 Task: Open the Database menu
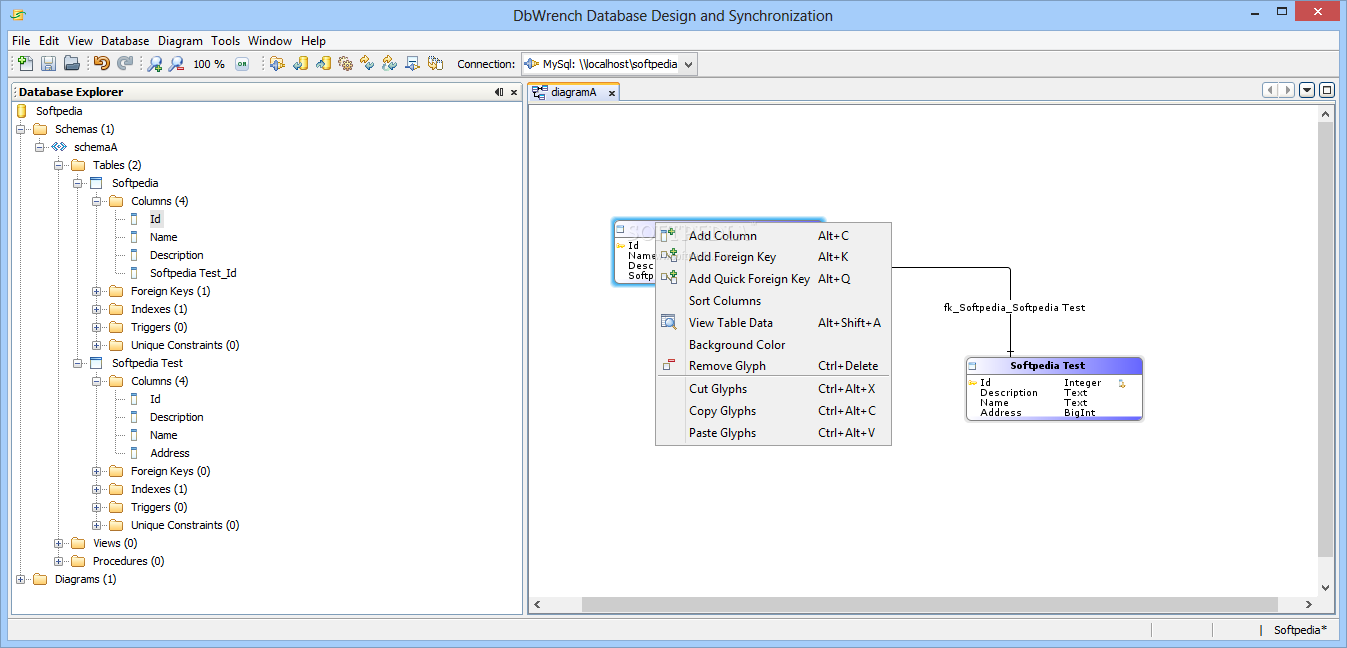pos(125,41)
